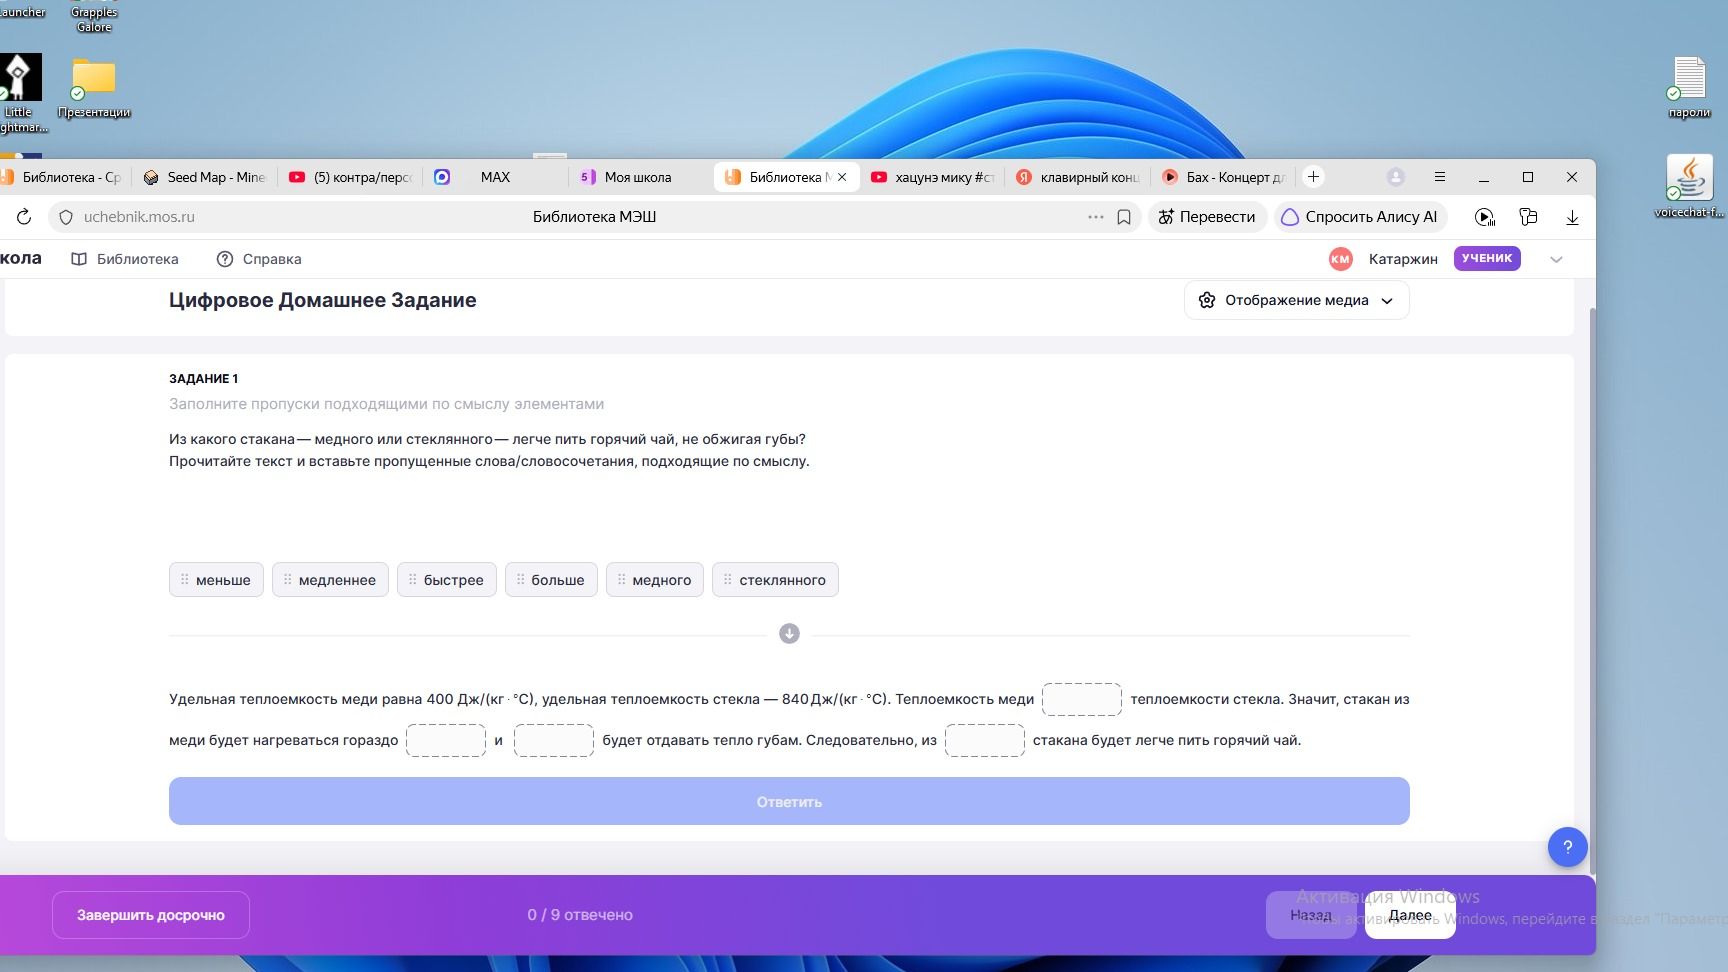Switch to the Seed Map - Mine tab
Screen dimensions: 1728x972
pos(205,177)
